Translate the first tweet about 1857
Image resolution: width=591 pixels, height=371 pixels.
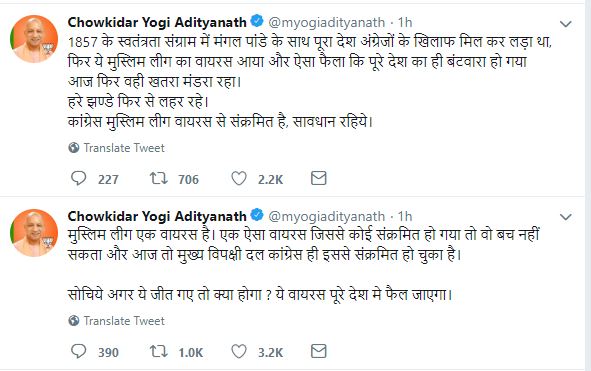click(124, 148)
